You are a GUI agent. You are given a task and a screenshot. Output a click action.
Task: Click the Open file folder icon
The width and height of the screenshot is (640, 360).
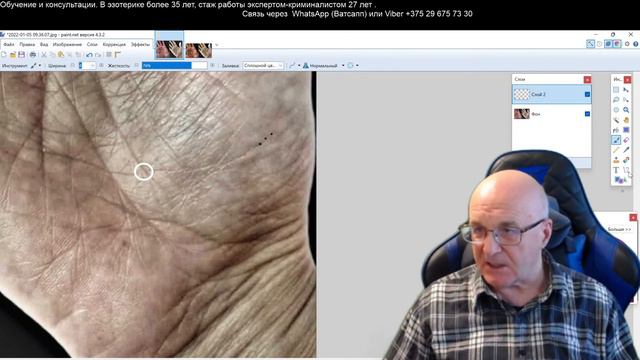(x=13, y=54)
